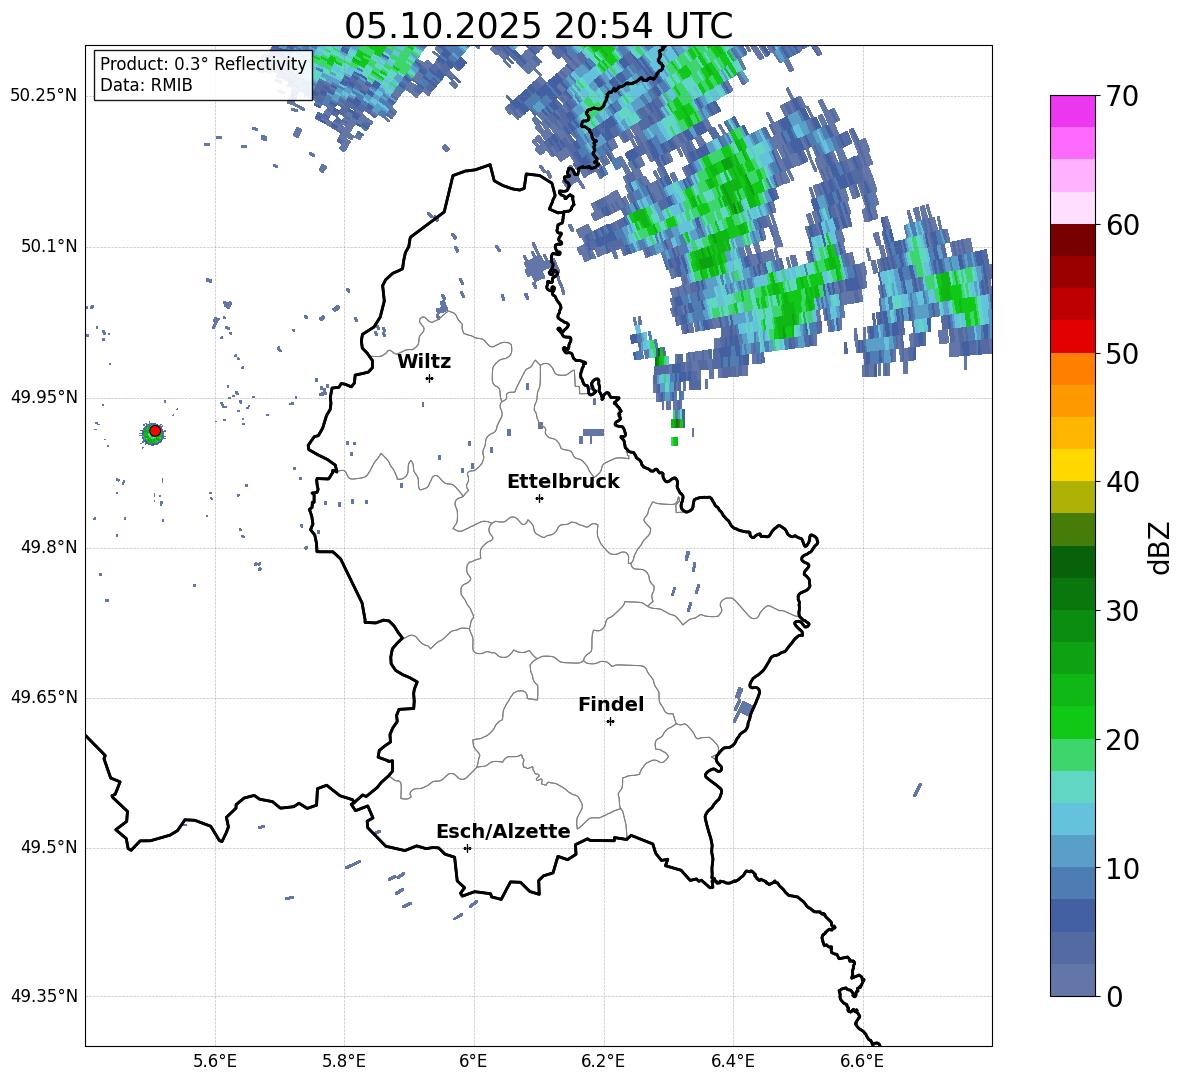Pick the light blue swatch near 10 dBZ
The width and height of the screenshot is (1184, 1081).
pos(1072,851)
